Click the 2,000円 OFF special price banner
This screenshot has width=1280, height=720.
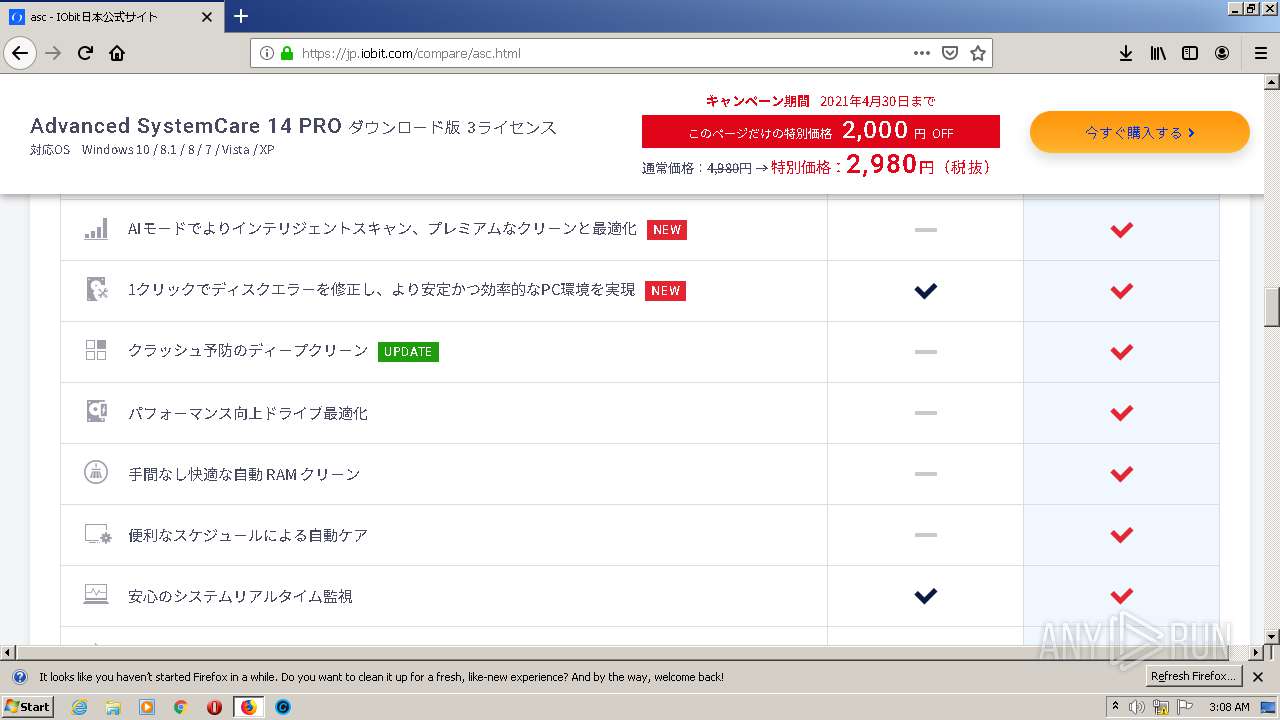coord(820,131)
